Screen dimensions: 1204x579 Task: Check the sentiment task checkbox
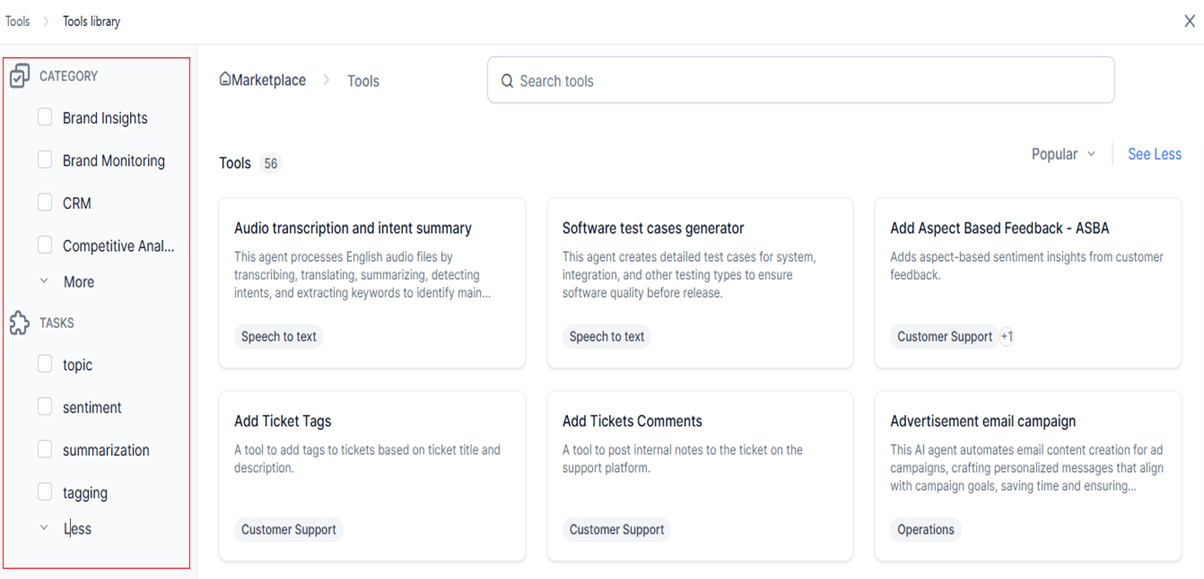point(45,407)
